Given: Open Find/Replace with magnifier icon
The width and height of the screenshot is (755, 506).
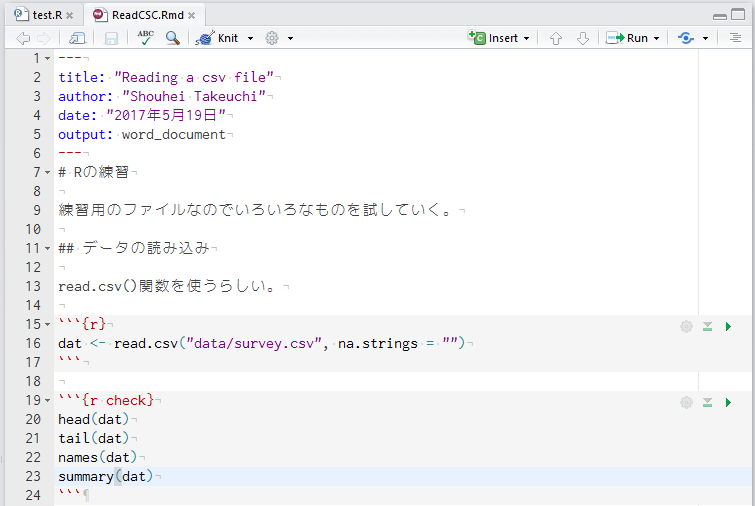Looking at the screenshot, I should coord(173,38).
